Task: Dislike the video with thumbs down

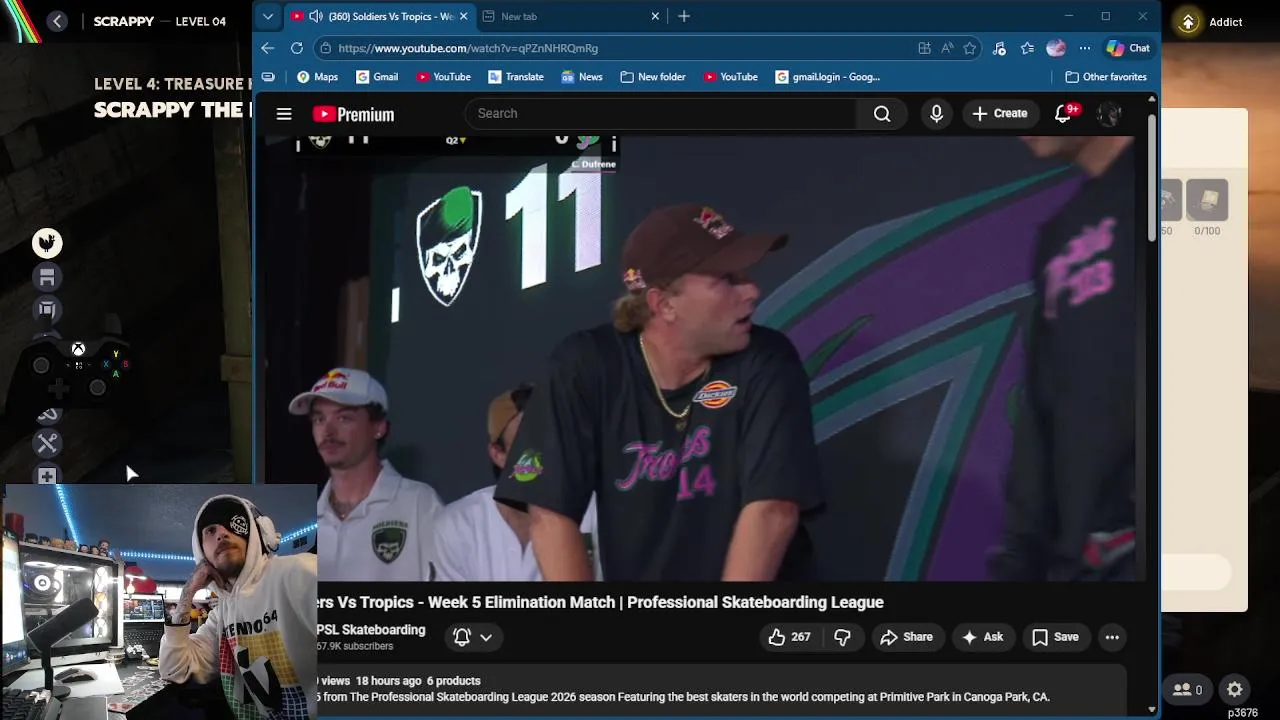Action: click(842, 637)
